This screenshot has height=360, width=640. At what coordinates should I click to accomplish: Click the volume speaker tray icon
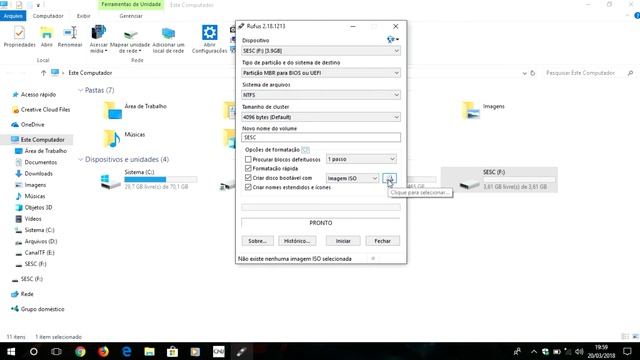point(579,351)
